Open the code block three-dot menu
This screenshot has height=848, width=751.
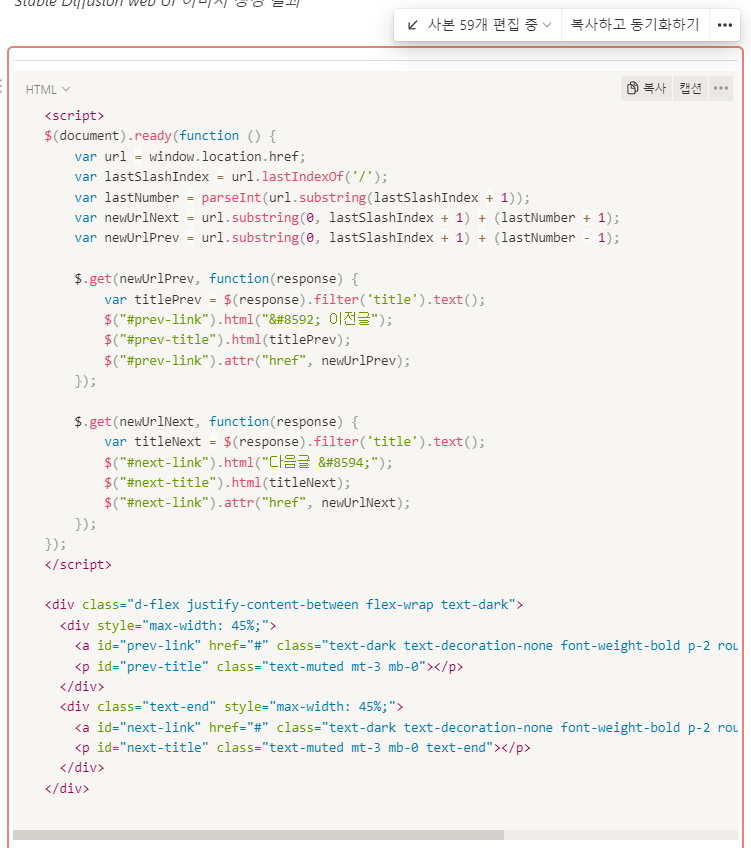(721, 88)
